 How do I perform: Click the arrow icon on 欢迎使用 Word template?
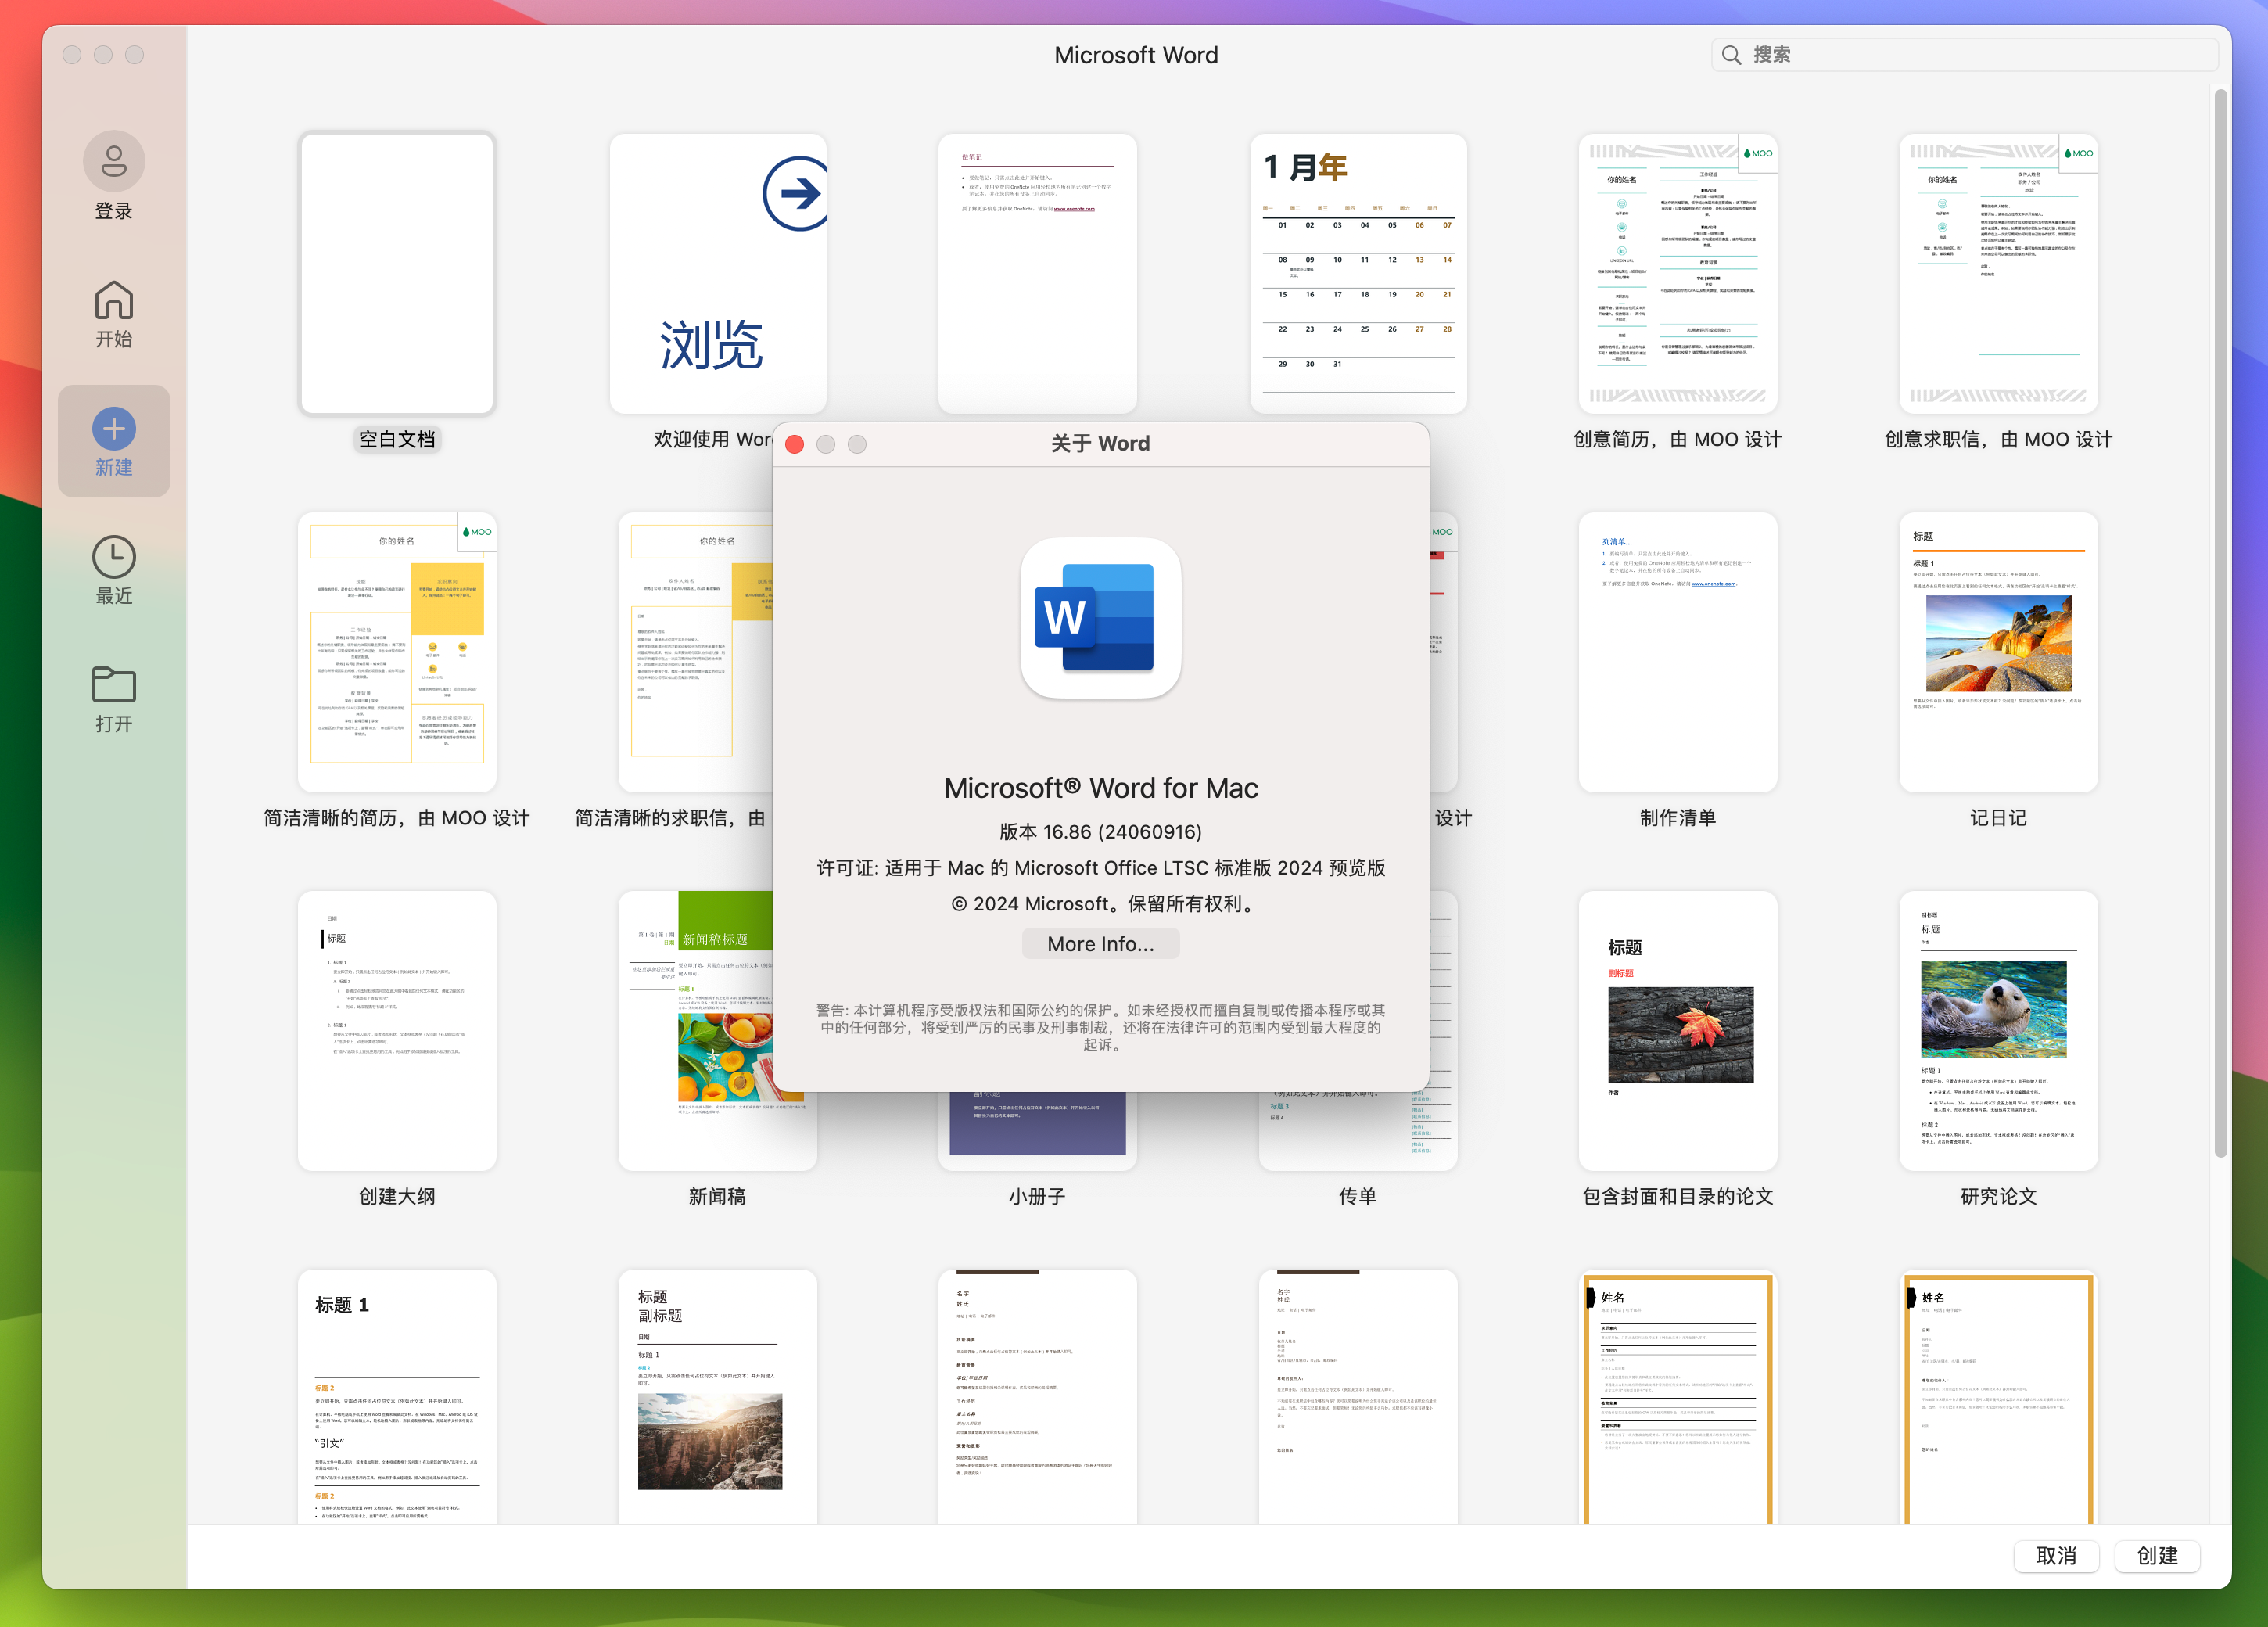[x=796, y=193]
